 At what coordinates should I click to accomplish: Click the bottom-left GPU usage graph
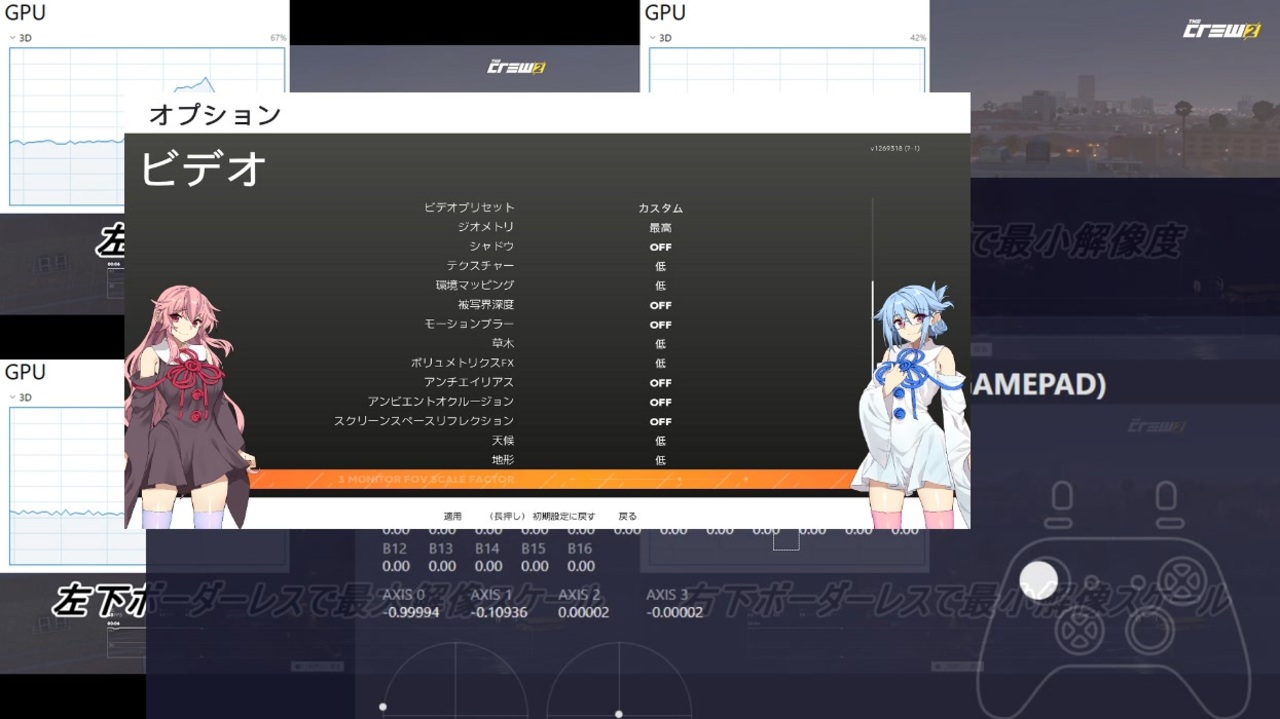coord(68,485)
